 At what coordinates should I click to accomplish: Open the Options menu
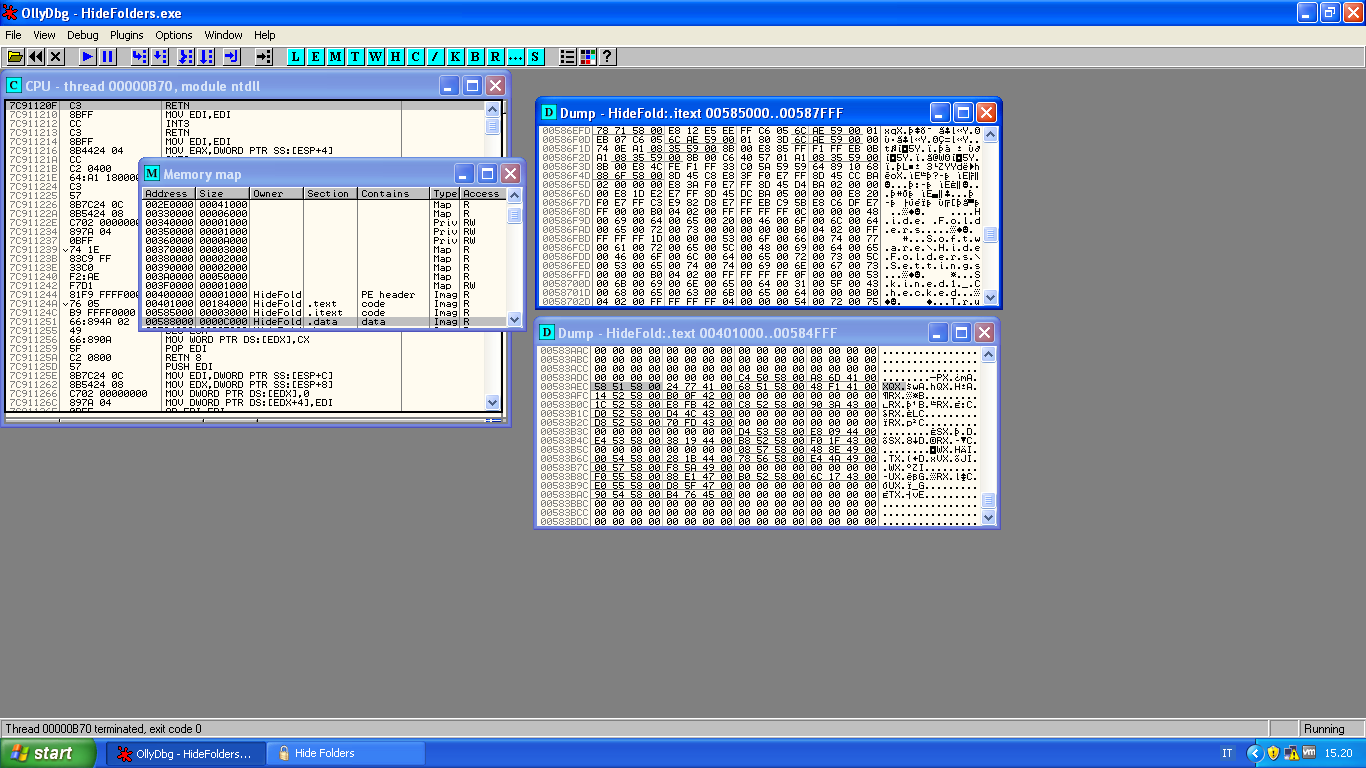click(x=174, y=35)
